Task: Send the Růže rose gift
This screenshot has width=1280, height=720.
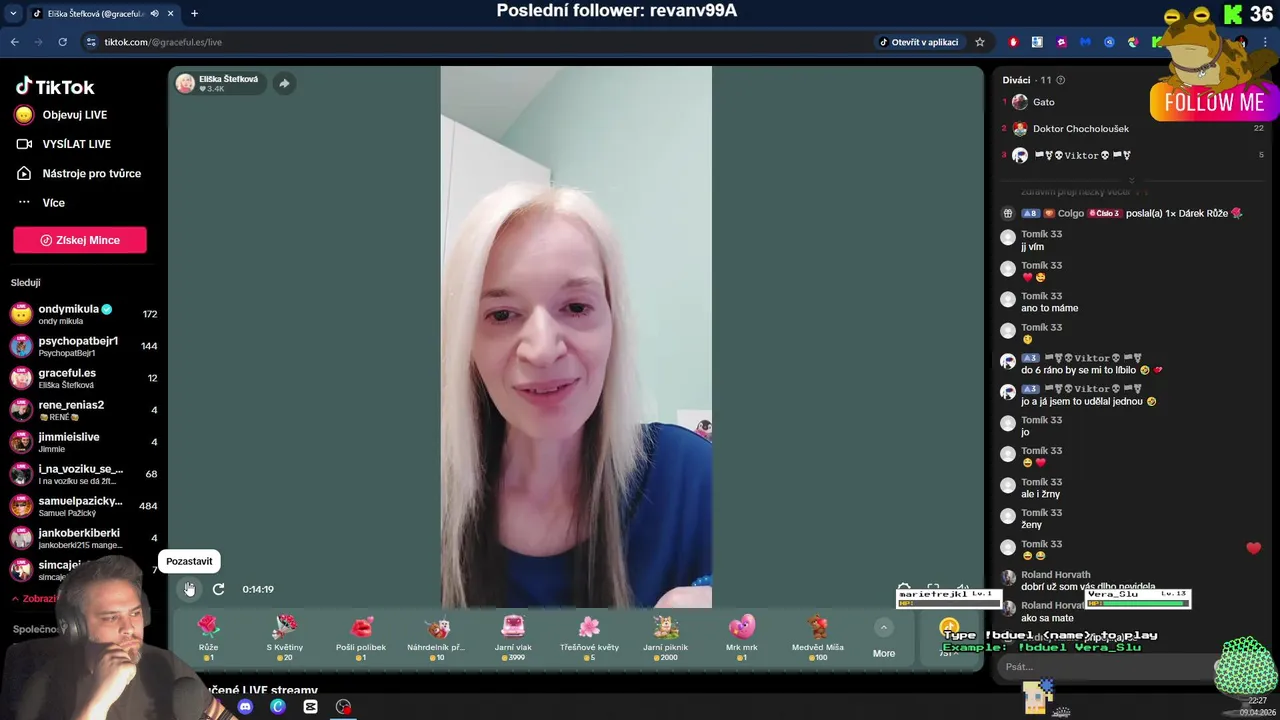Action: click(208, 637)
